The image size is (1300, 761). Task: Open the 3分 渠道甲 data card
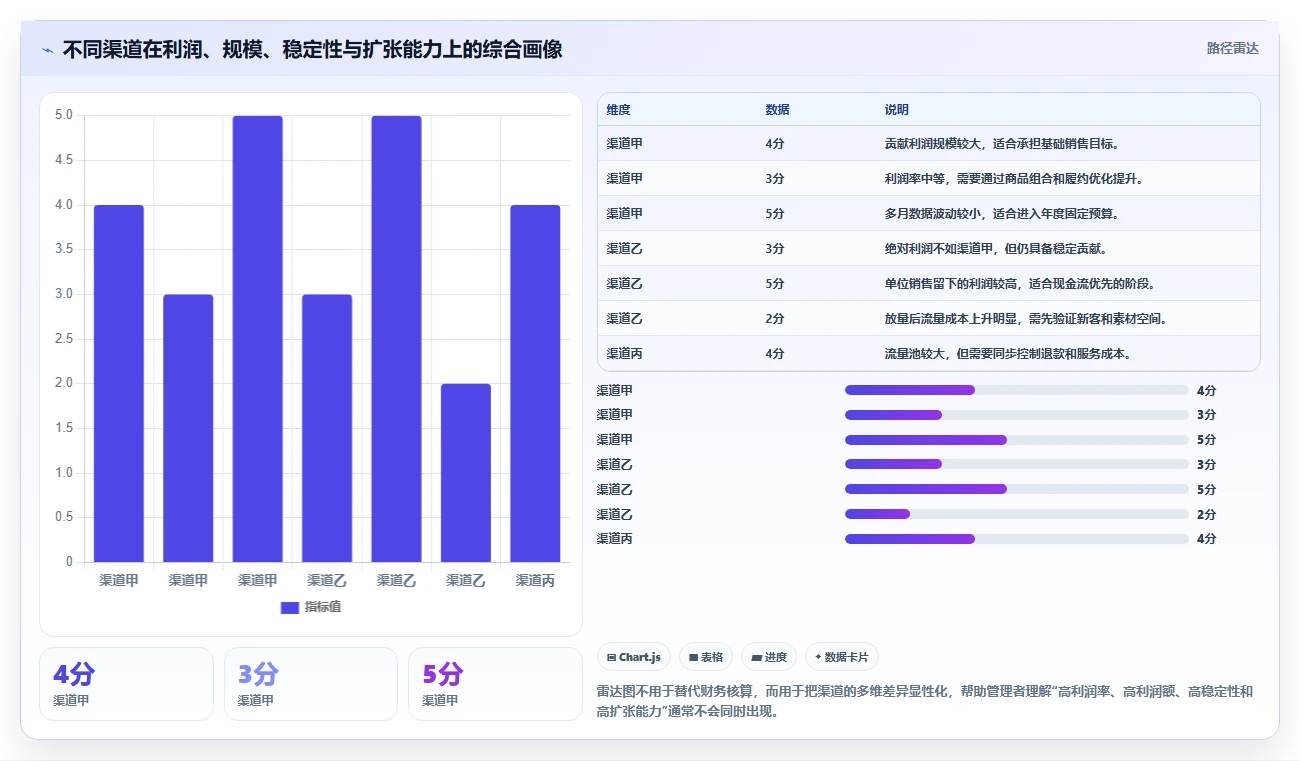(311, 684)
